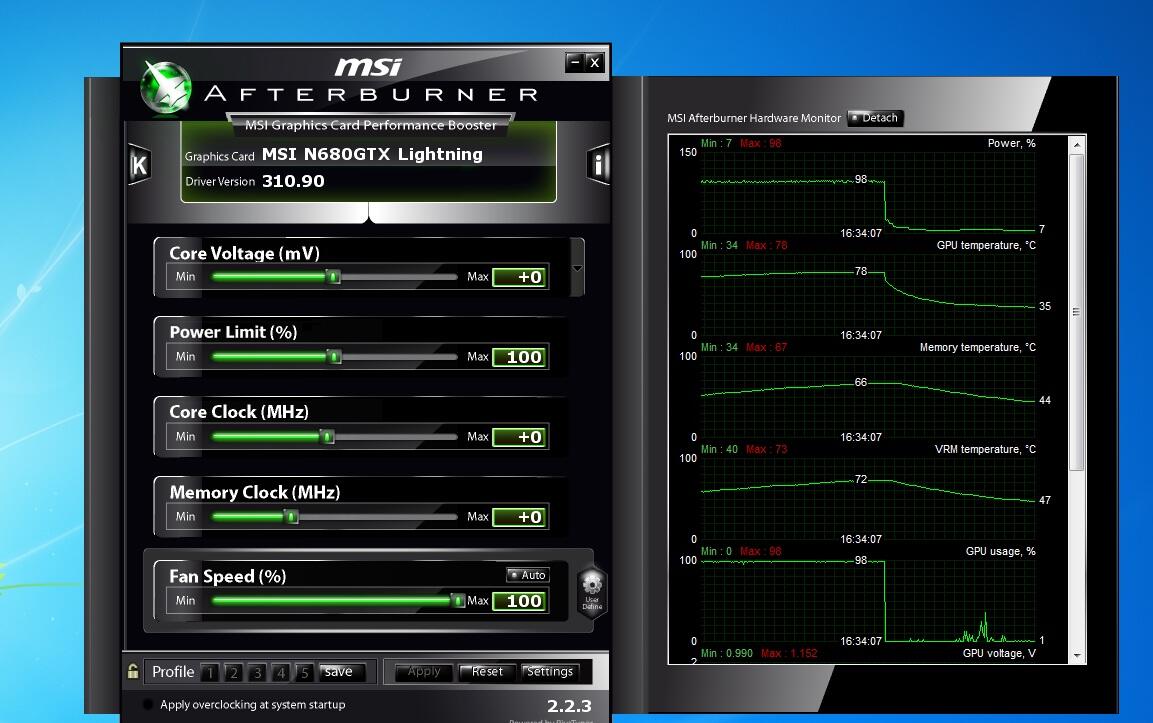
Task: Open the information i side button
Action: (598, 164)
